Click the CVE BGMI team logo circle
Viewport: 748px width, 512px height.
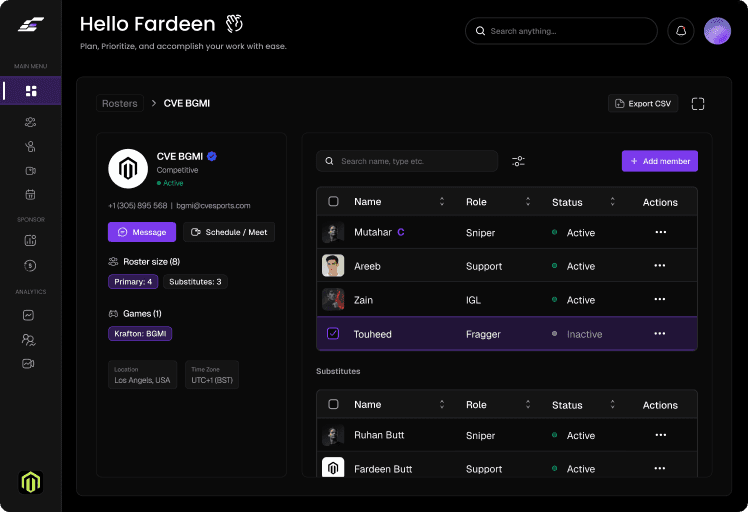click(x=128, y=169)
